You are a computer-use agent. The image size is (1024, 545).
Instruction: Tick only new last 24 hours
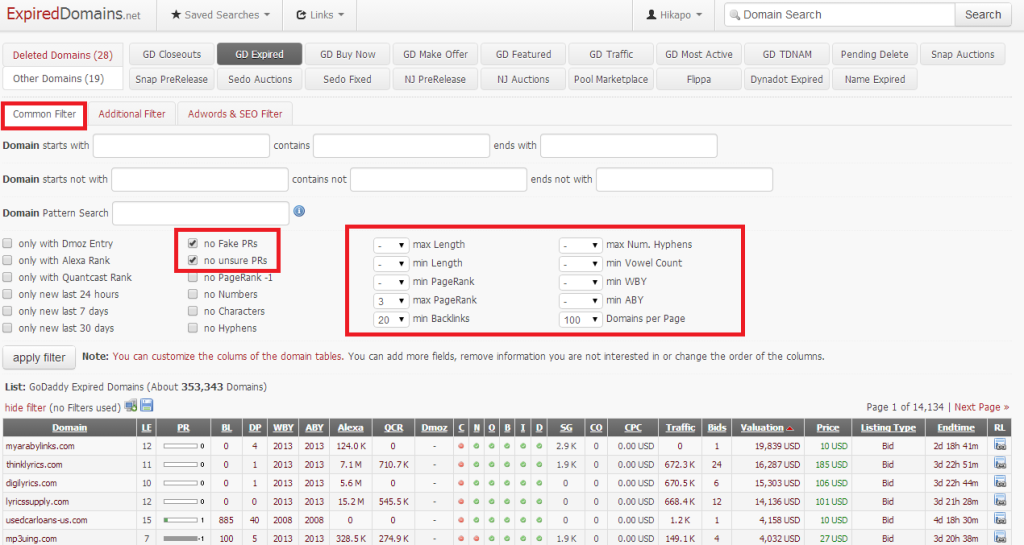[8, 294]
